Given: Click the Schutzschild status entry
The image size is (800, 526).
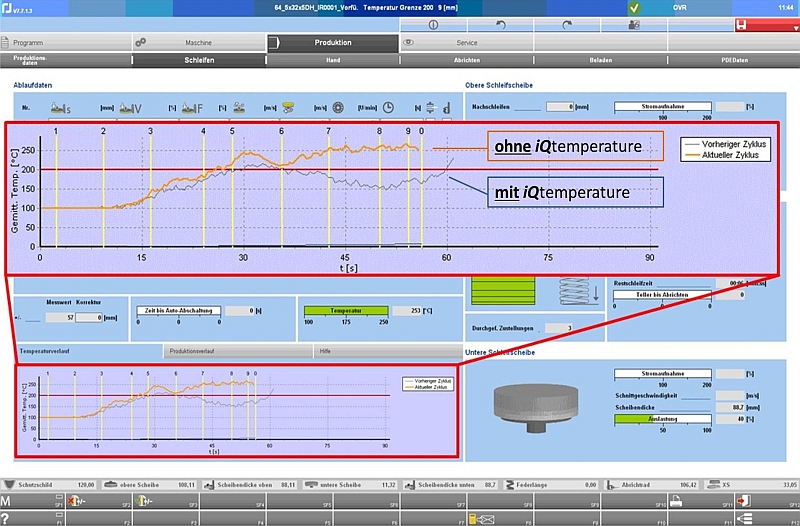Looking at the screenshot, I should tap(50, 485).
